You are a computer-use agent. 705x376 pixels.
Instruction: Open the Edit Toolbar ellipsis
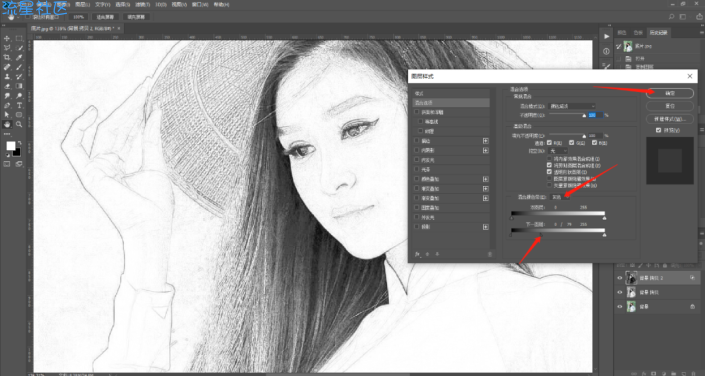(x=7, y=134)
